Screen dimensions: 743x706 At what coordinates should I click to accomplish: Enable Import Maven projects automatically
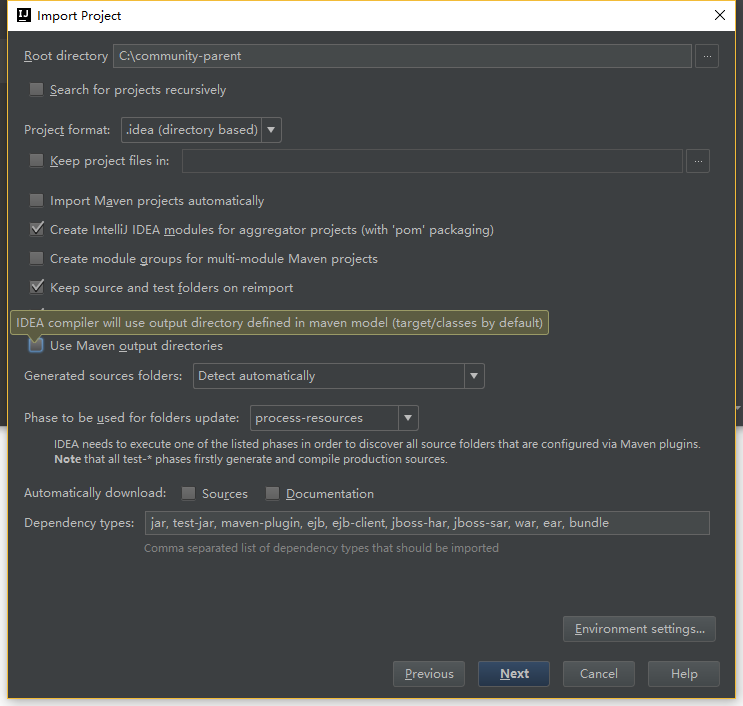tap(36, 200)
